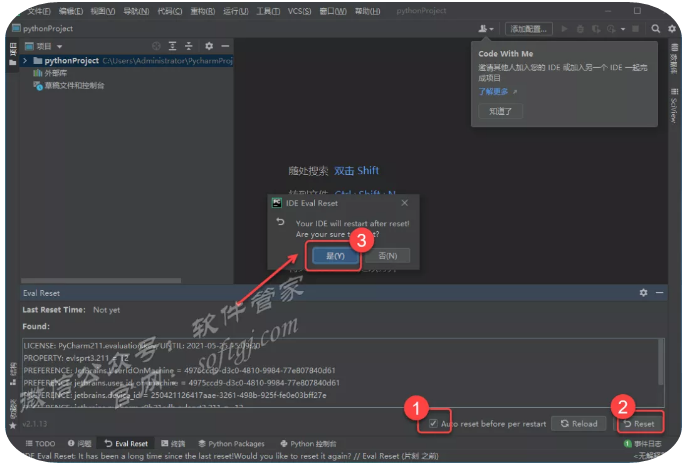Screen dimensions: 685x464
Task: Open the 编辑(E) menu
Action: [70, 11]
